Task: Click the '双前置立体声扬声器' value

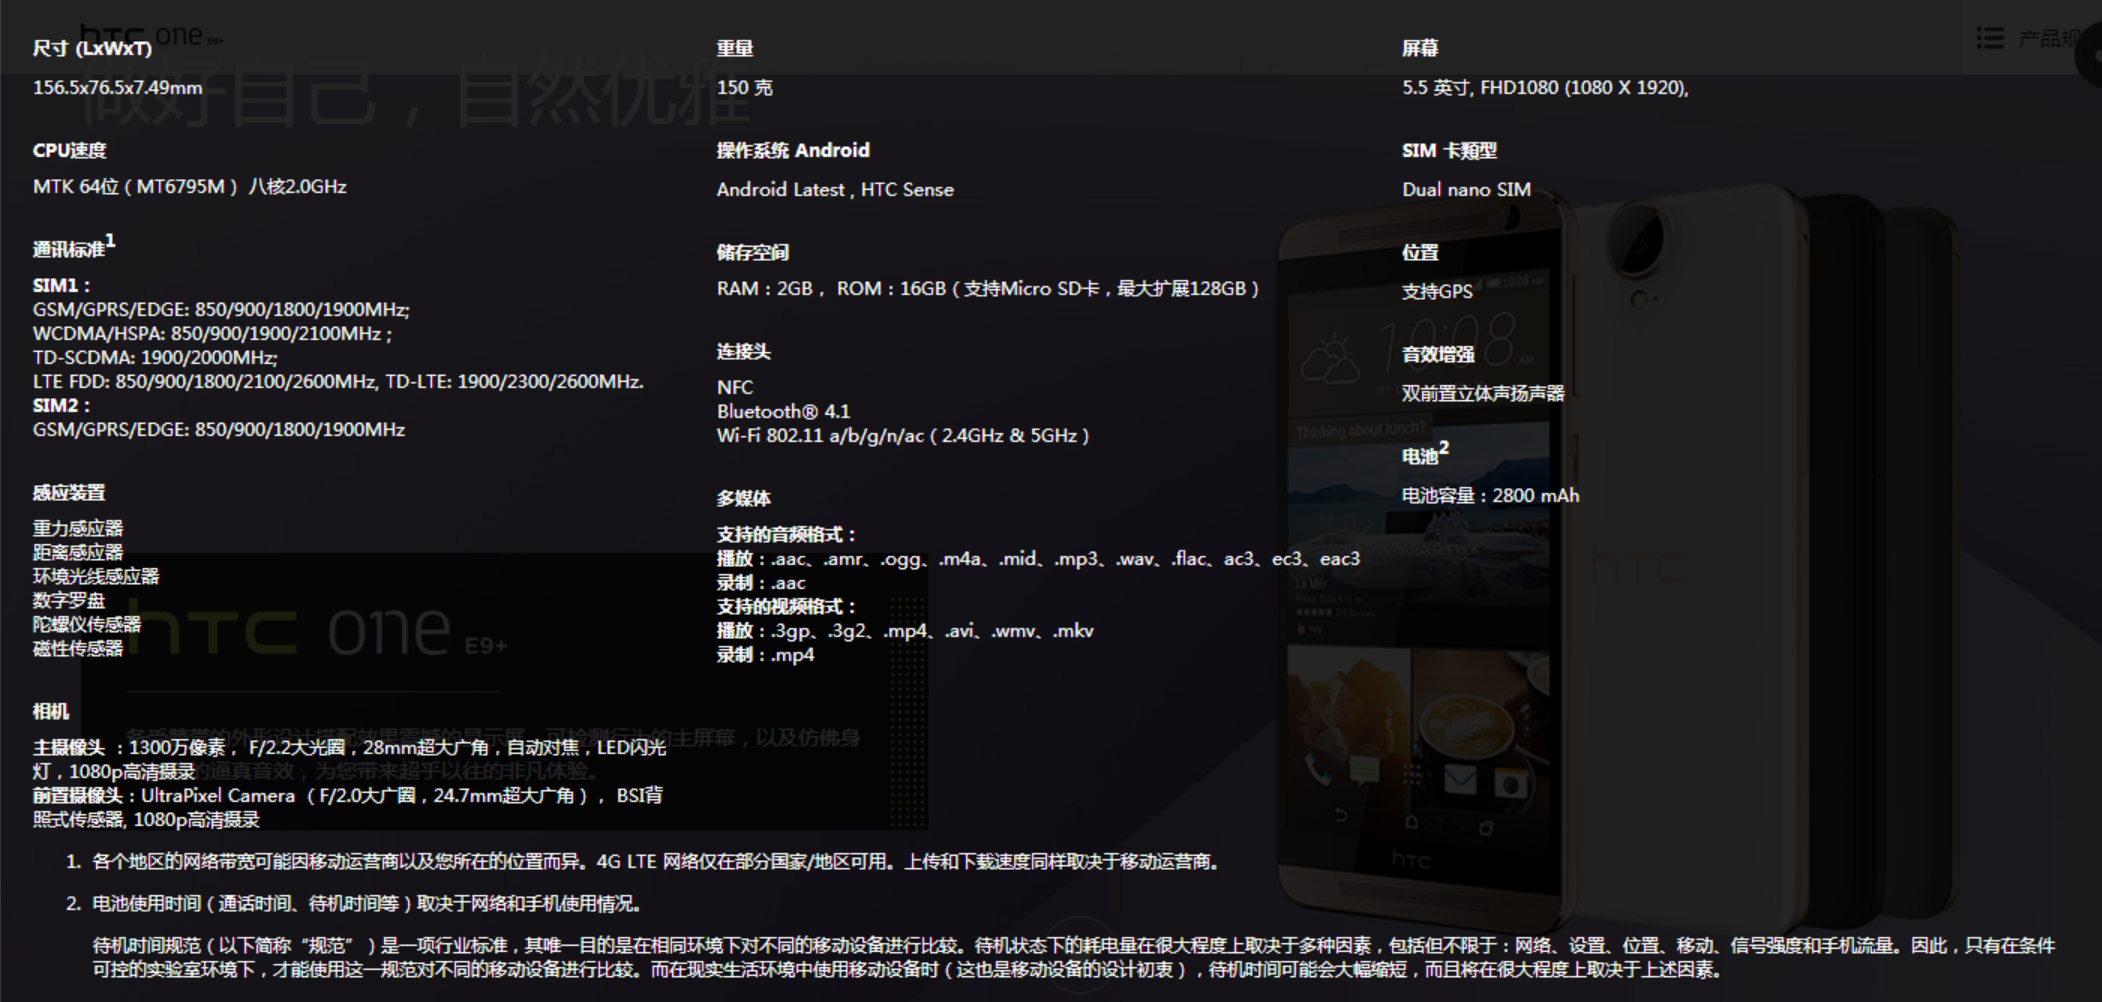Action: click(x=1483, y=393)
